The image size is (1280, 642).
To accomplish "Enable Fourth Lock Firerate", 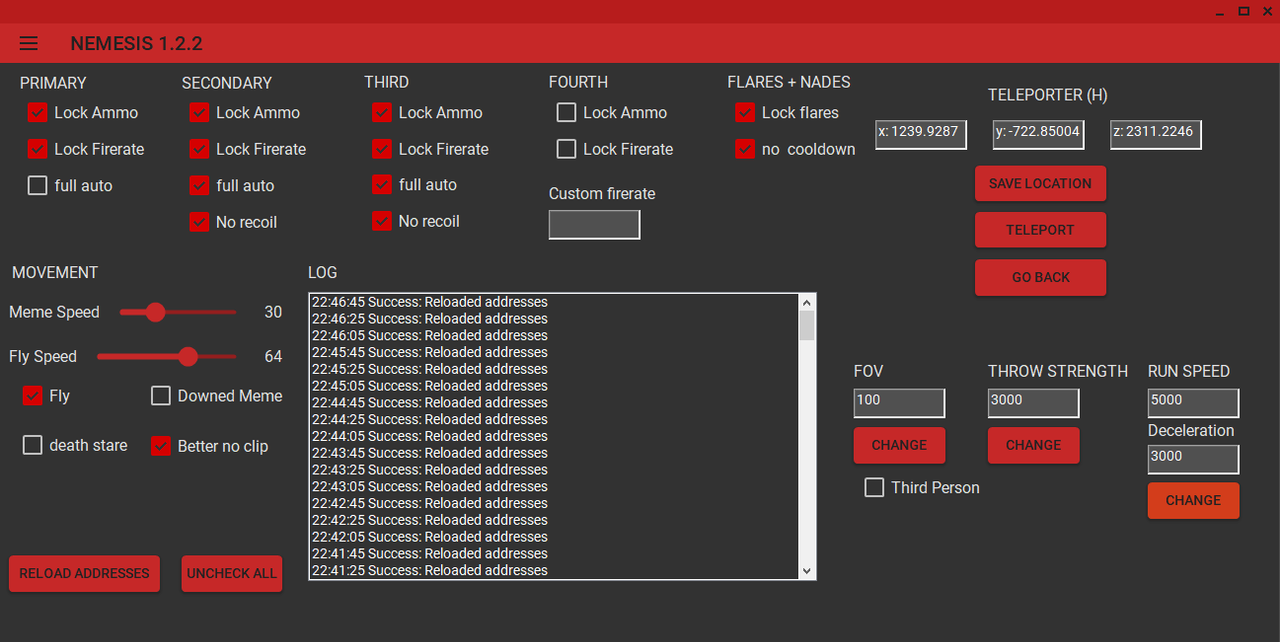I will pyautogui.click(x=566, y=149).
